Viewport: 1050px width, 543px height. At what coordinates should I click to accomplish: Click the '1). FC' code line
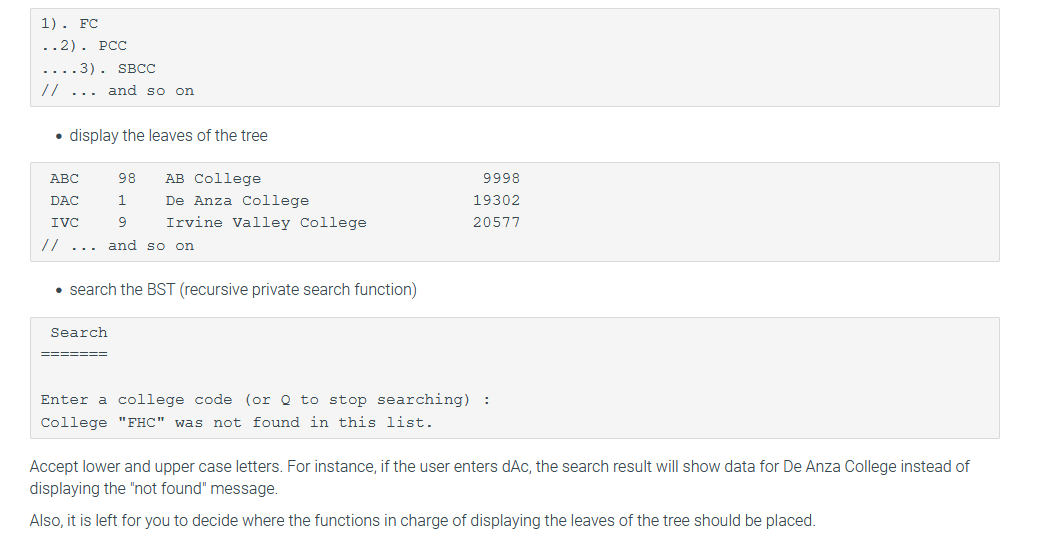click(x=69, y=24)
